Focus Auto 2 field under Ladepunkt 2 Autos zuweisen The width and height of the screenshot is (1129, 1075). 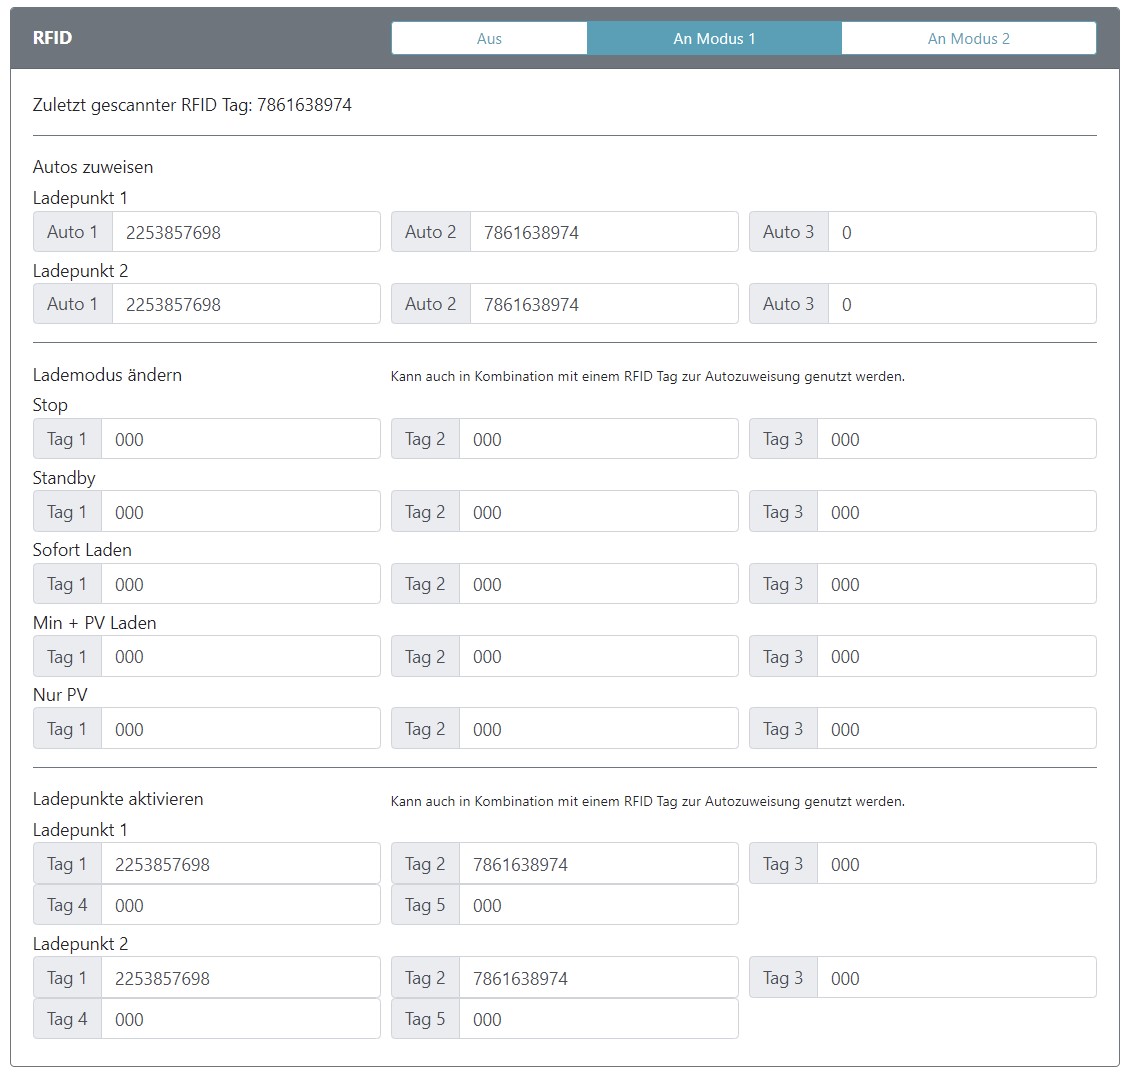(x=603, y=304)
